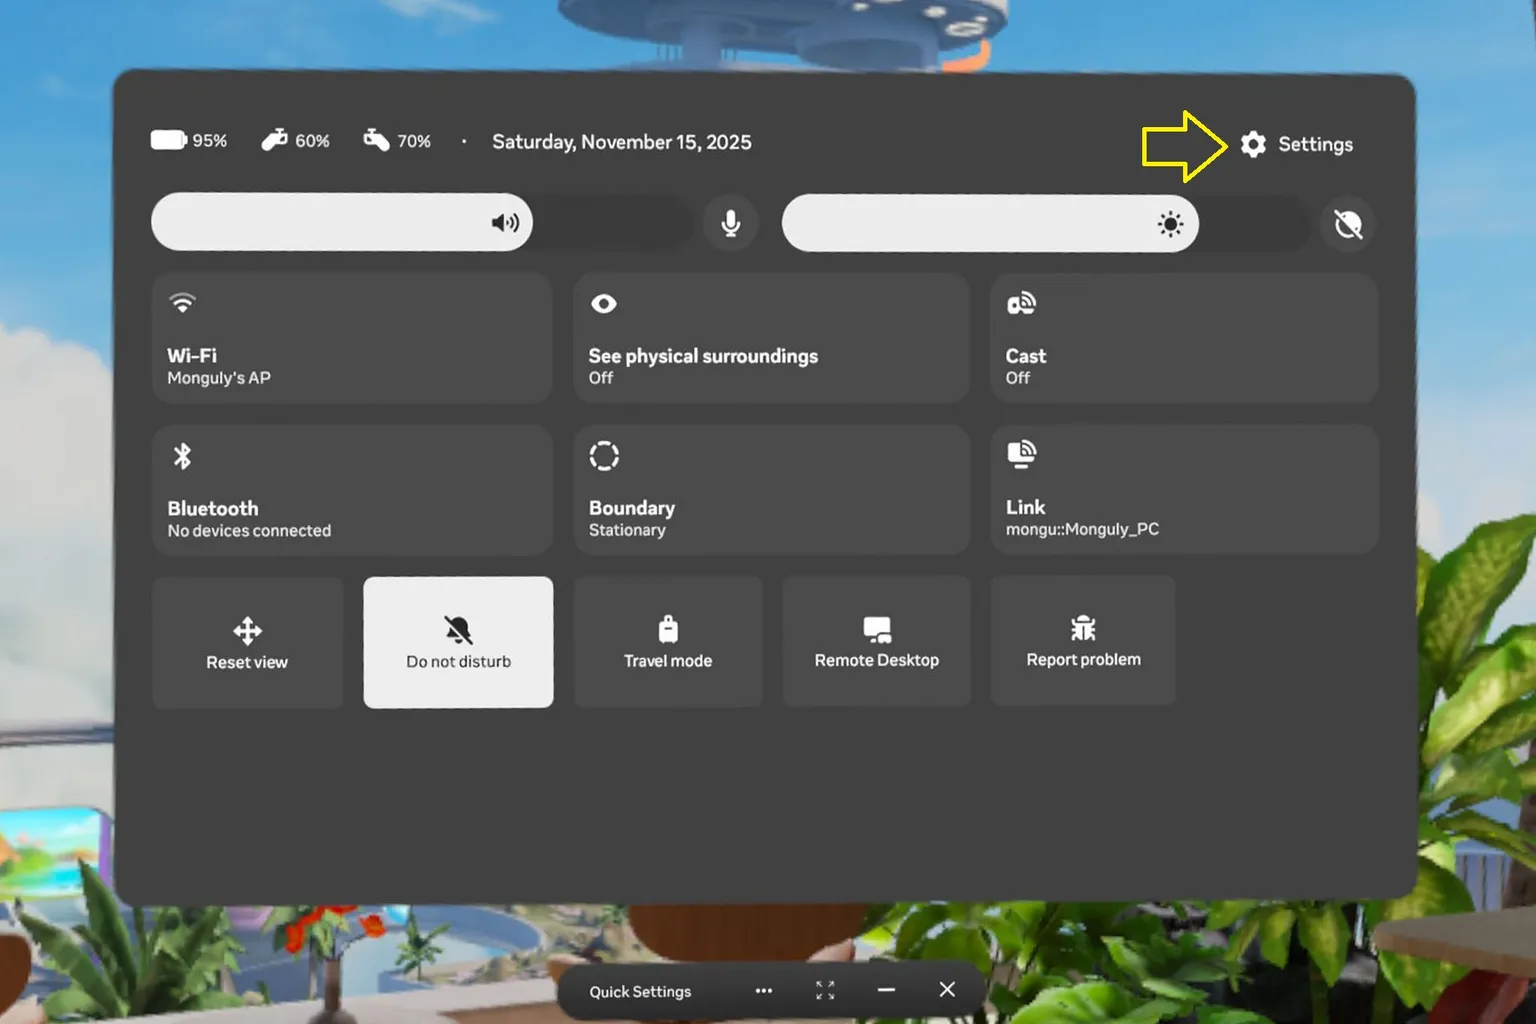Click the Settings text label
Viewport: 1536px width, 1024px height.
(1315, 144)
